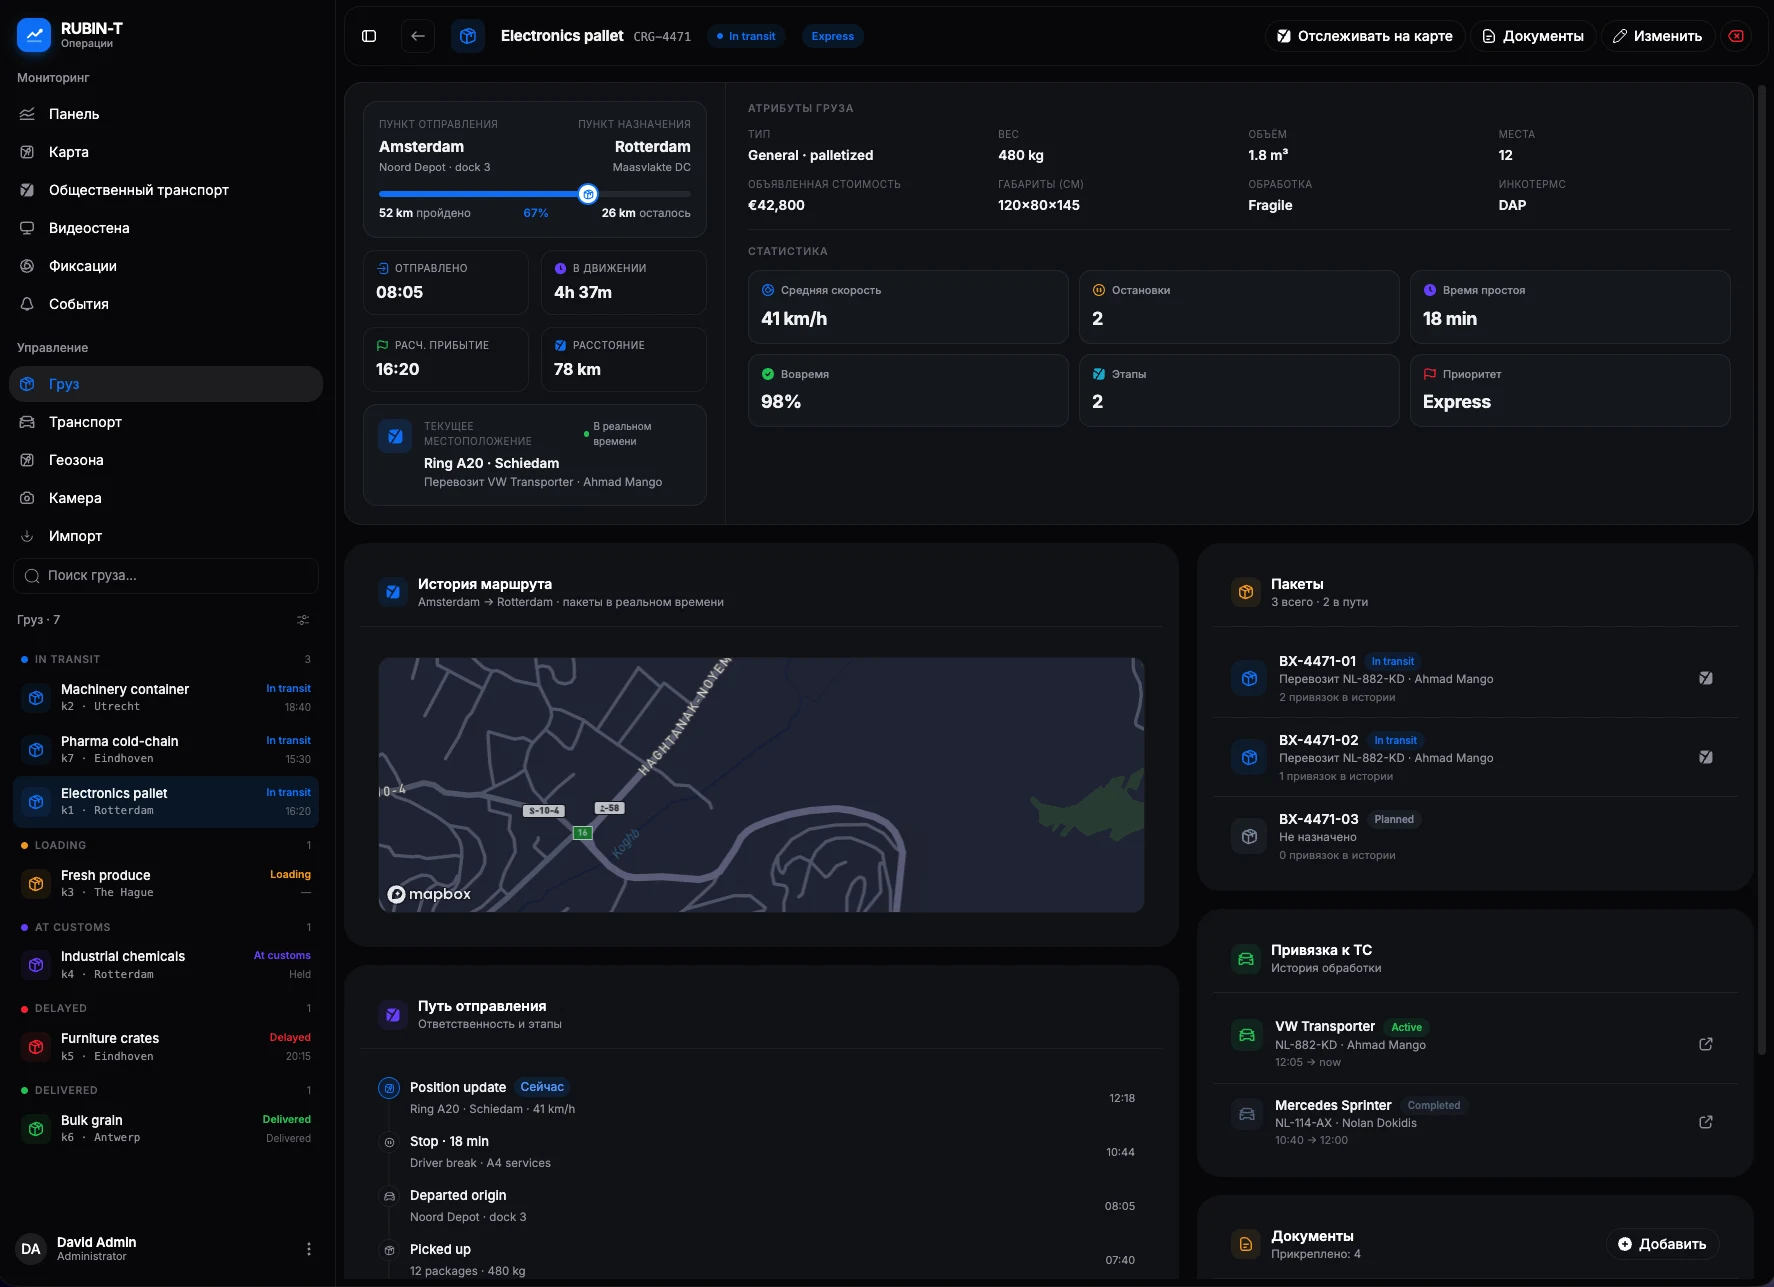This screenshot has height=1287, width=1774.
Task: Click the Изменить button
Action: [1657, 36]
